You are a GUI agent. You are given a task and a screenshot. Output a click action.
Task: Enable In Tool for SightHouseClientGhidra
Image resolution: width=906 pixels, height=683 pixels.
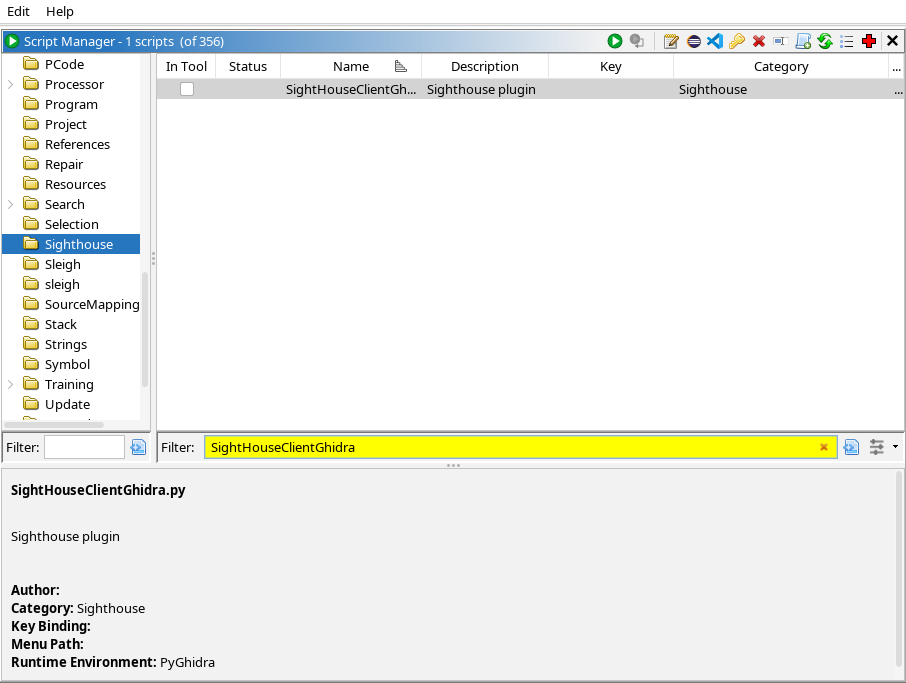tap(186, 89)
